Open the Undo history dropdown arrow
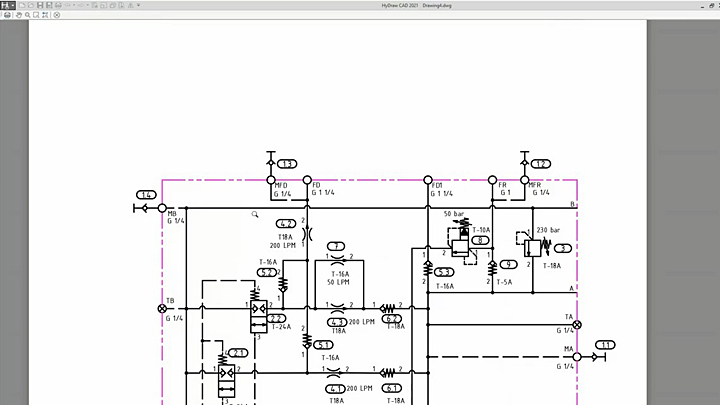 [74, 5]
